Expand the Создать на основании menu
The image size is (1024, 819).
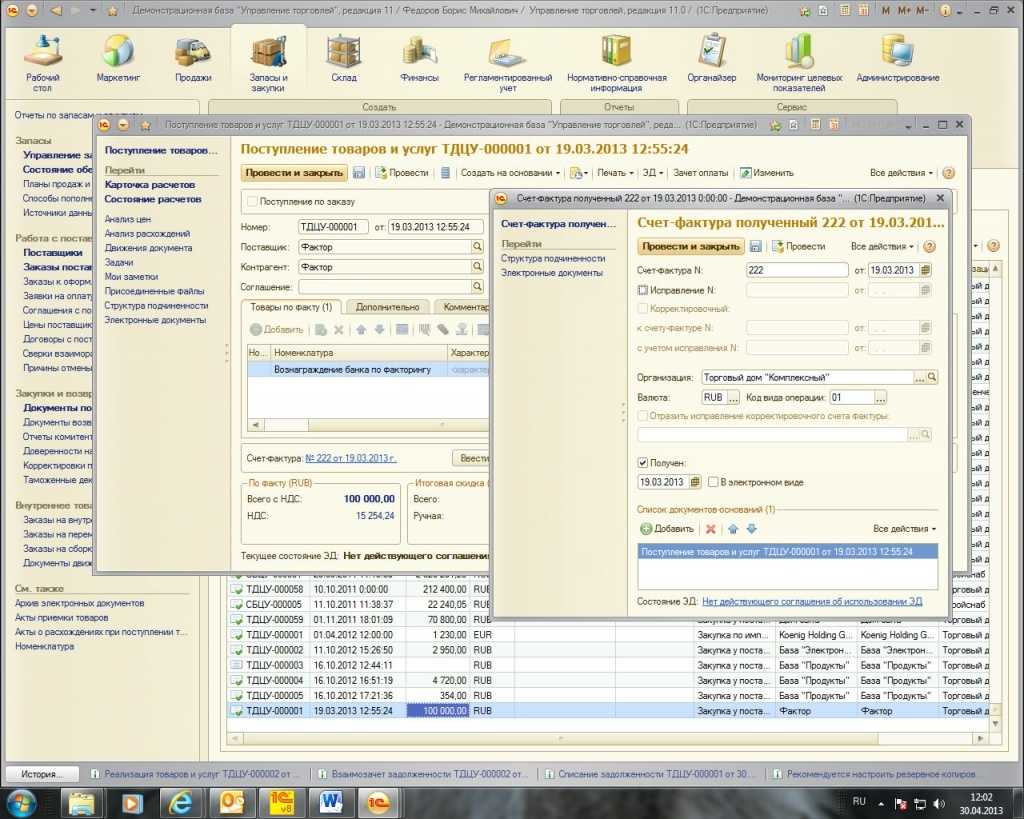coord(510,173)
